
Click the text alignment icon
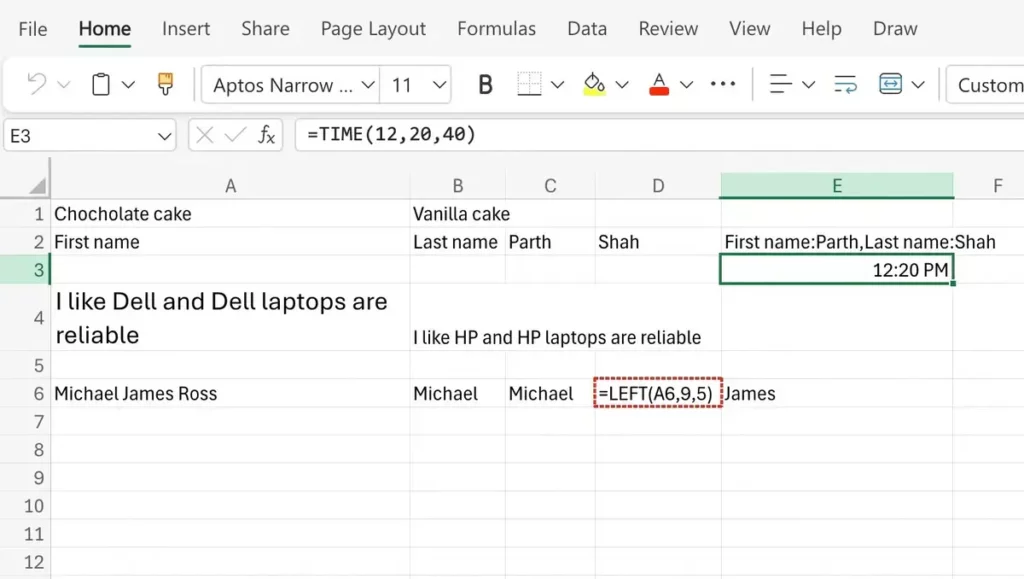coord(780,84)
